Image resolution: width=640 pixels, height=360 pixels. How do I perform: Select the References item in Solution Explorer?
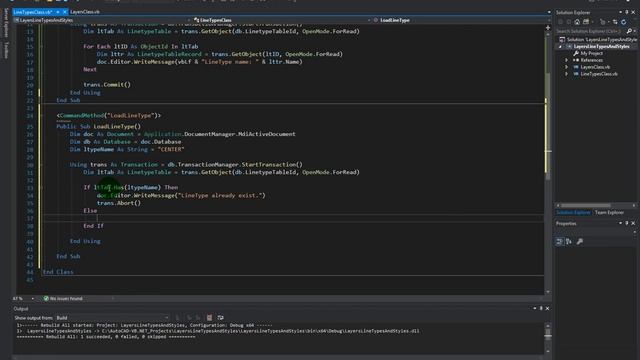pyautogui.click(x=591, y=60)
